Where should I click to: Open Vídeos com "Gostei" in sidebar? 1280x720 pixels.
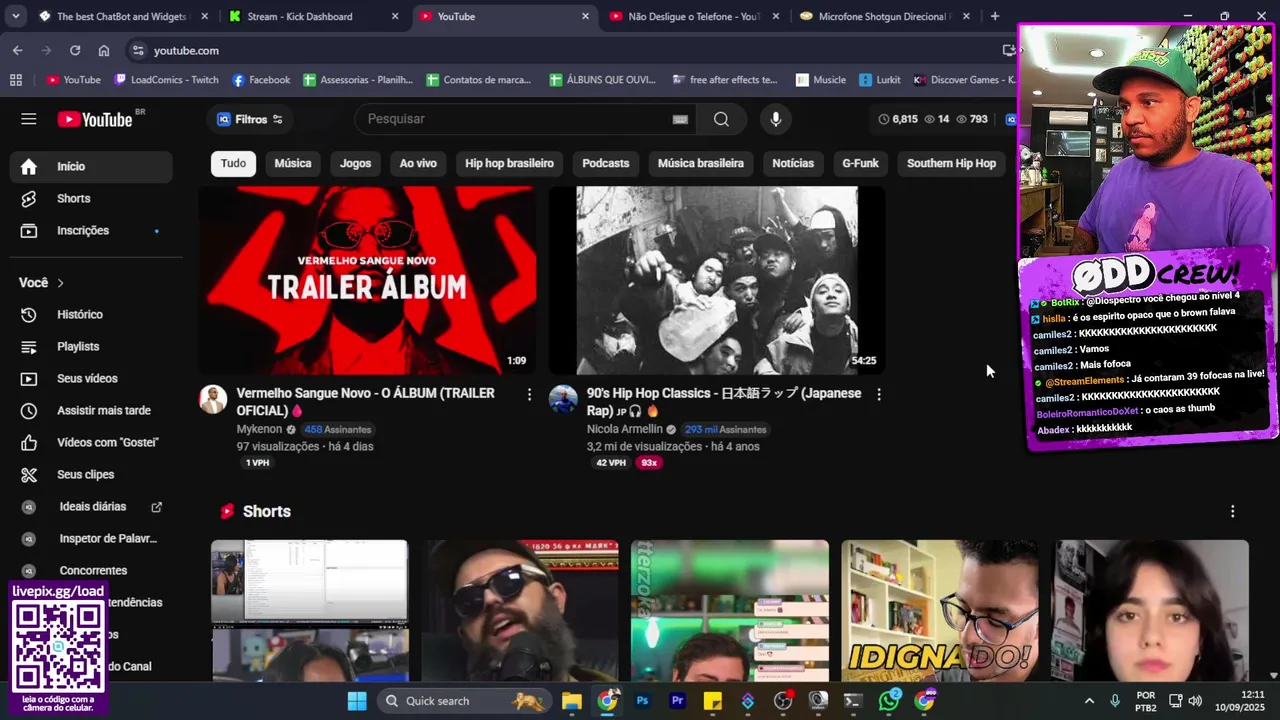pyautogui.click(x=91, y=443)
